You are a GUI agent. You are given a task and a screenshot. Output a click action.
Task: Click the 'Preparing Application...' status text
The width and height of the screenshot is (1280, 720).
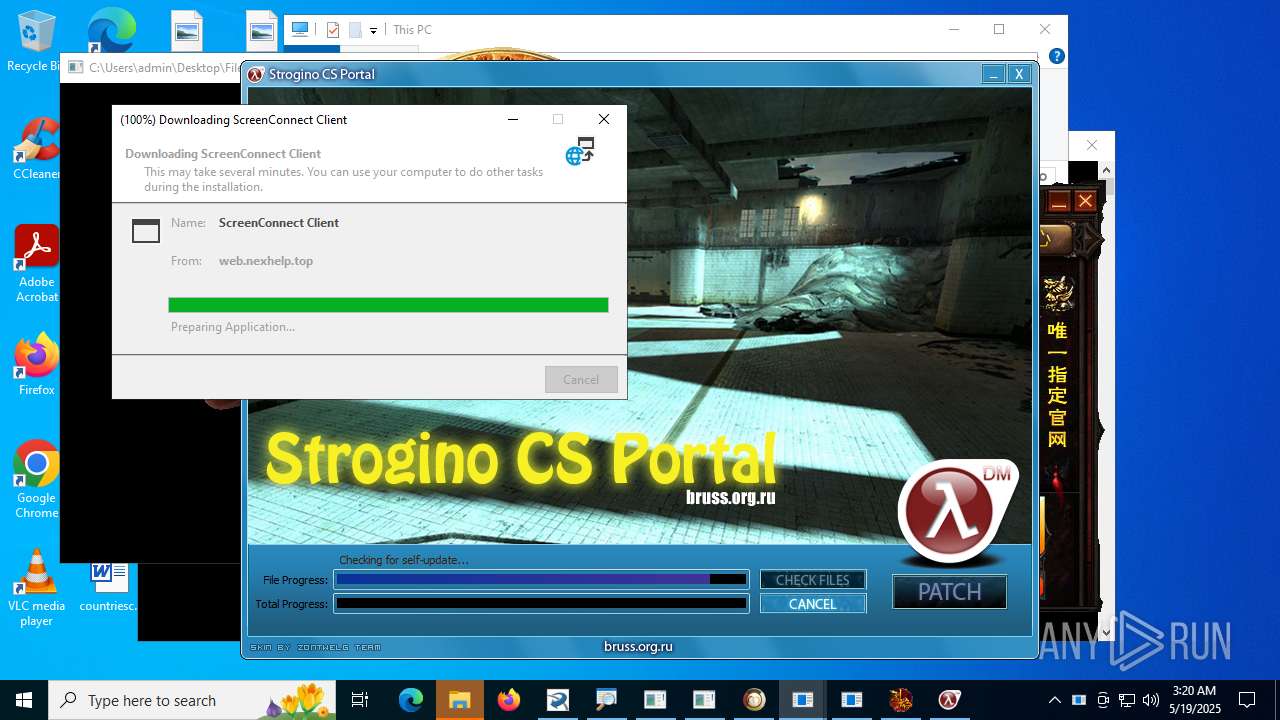click(x=233, y=327)
